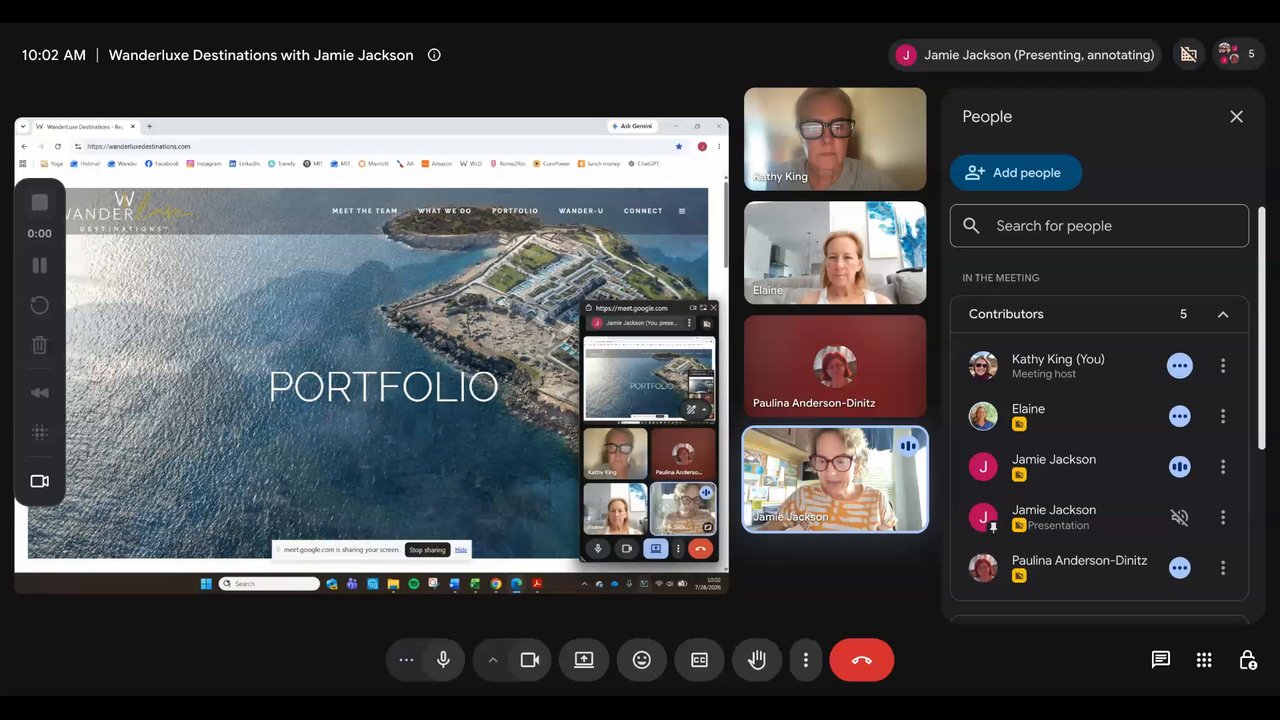The image size is (1280, 720).
Task: Select Kathy King's video tile
Action: [x=835, y=139]
